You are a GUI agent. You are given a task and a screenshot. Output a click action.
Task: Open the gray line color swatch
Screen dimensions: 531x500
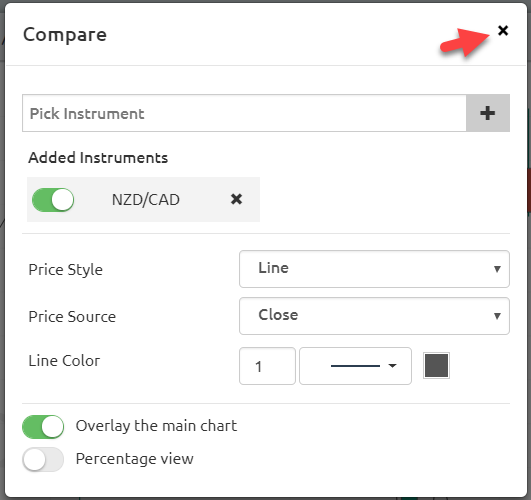coord(437,366)
